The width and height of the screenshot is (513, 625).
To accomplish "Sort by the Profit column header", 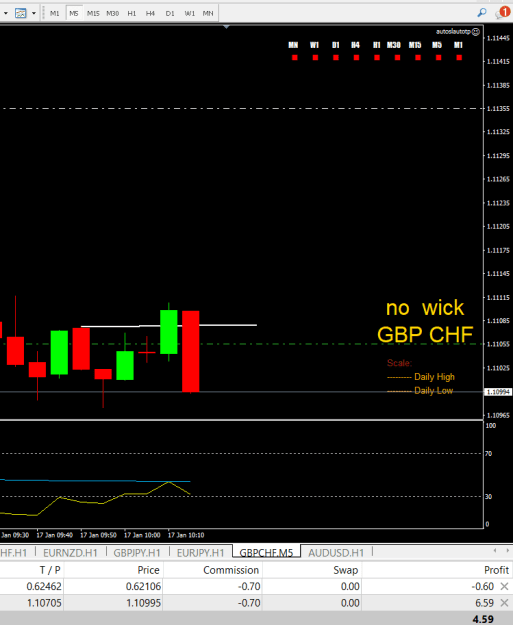I will click(x=437, y=570).
